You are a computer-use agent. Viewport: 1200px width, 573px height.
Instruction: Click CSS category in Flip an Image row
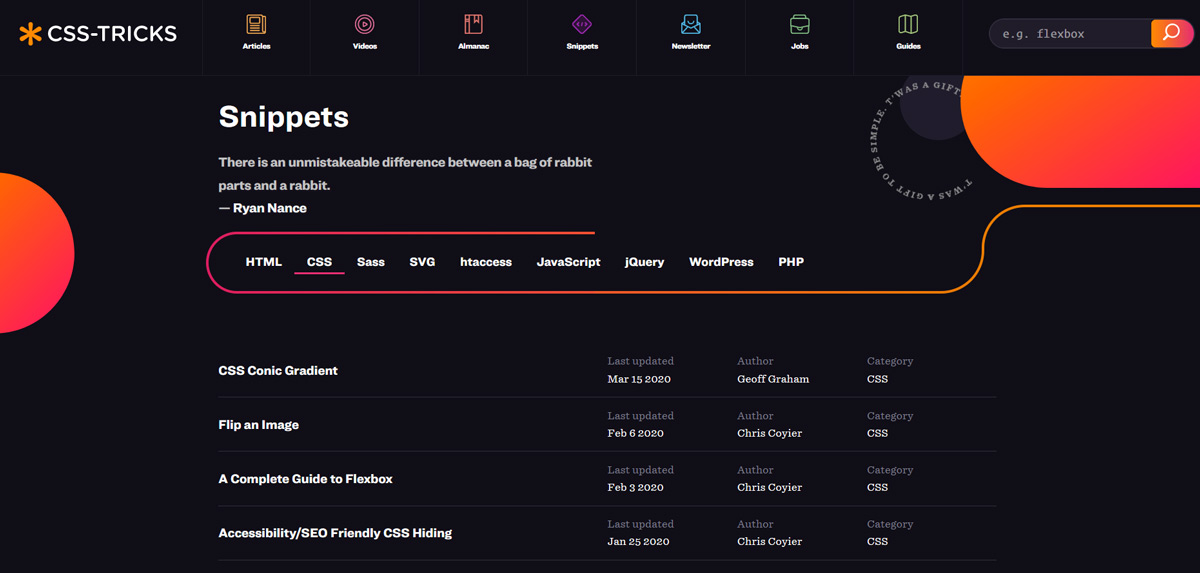point(877,434)
